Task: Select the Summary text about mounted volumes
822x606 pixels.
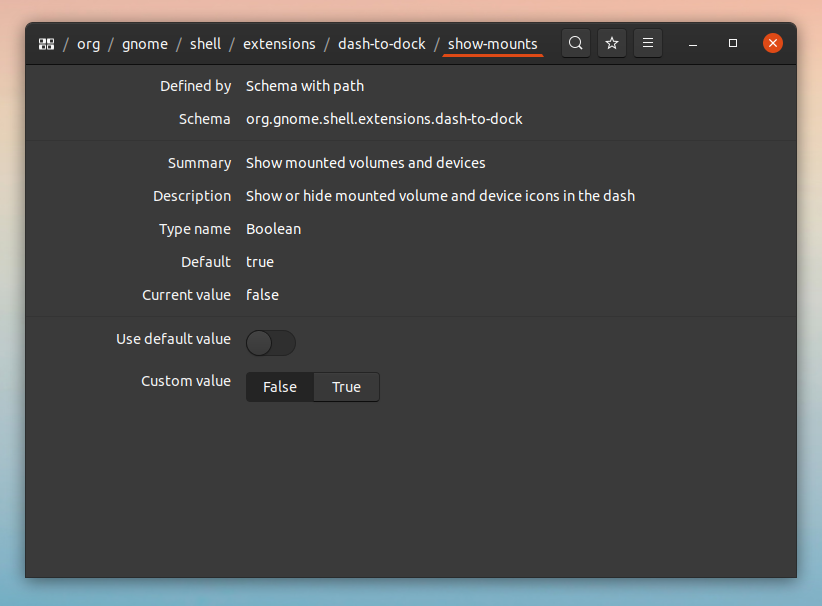Action: pos(365,162)
